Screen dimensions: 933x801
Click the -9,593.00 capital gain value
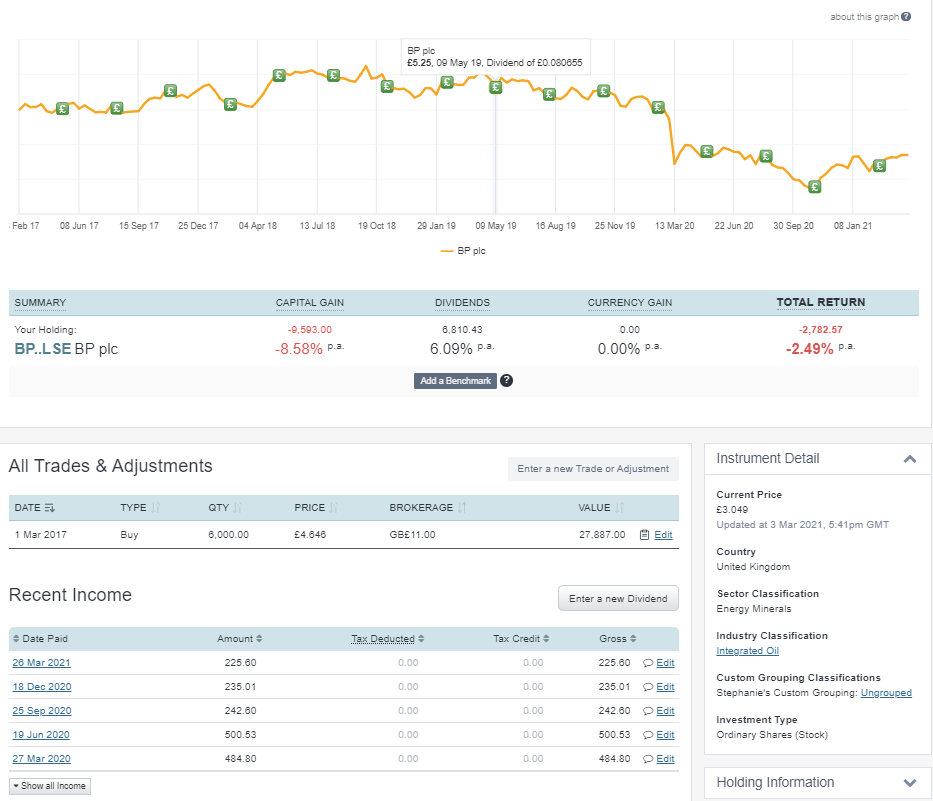click(309, 330)
